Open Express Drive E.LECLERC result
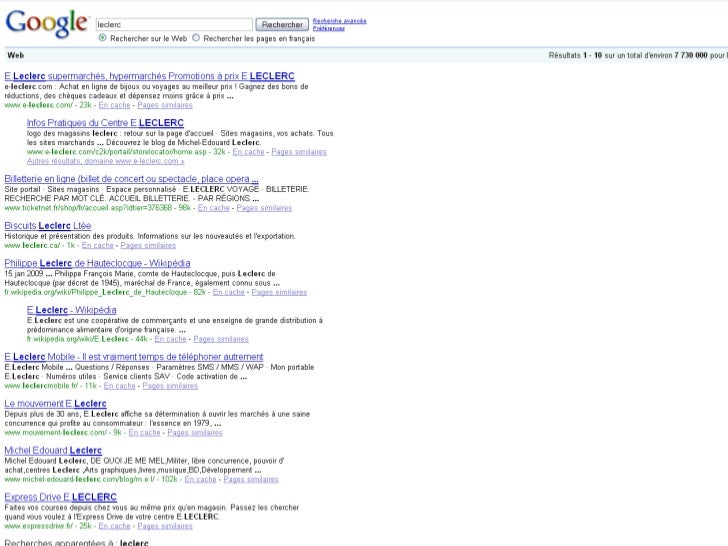728x546 pixels. 61,497
